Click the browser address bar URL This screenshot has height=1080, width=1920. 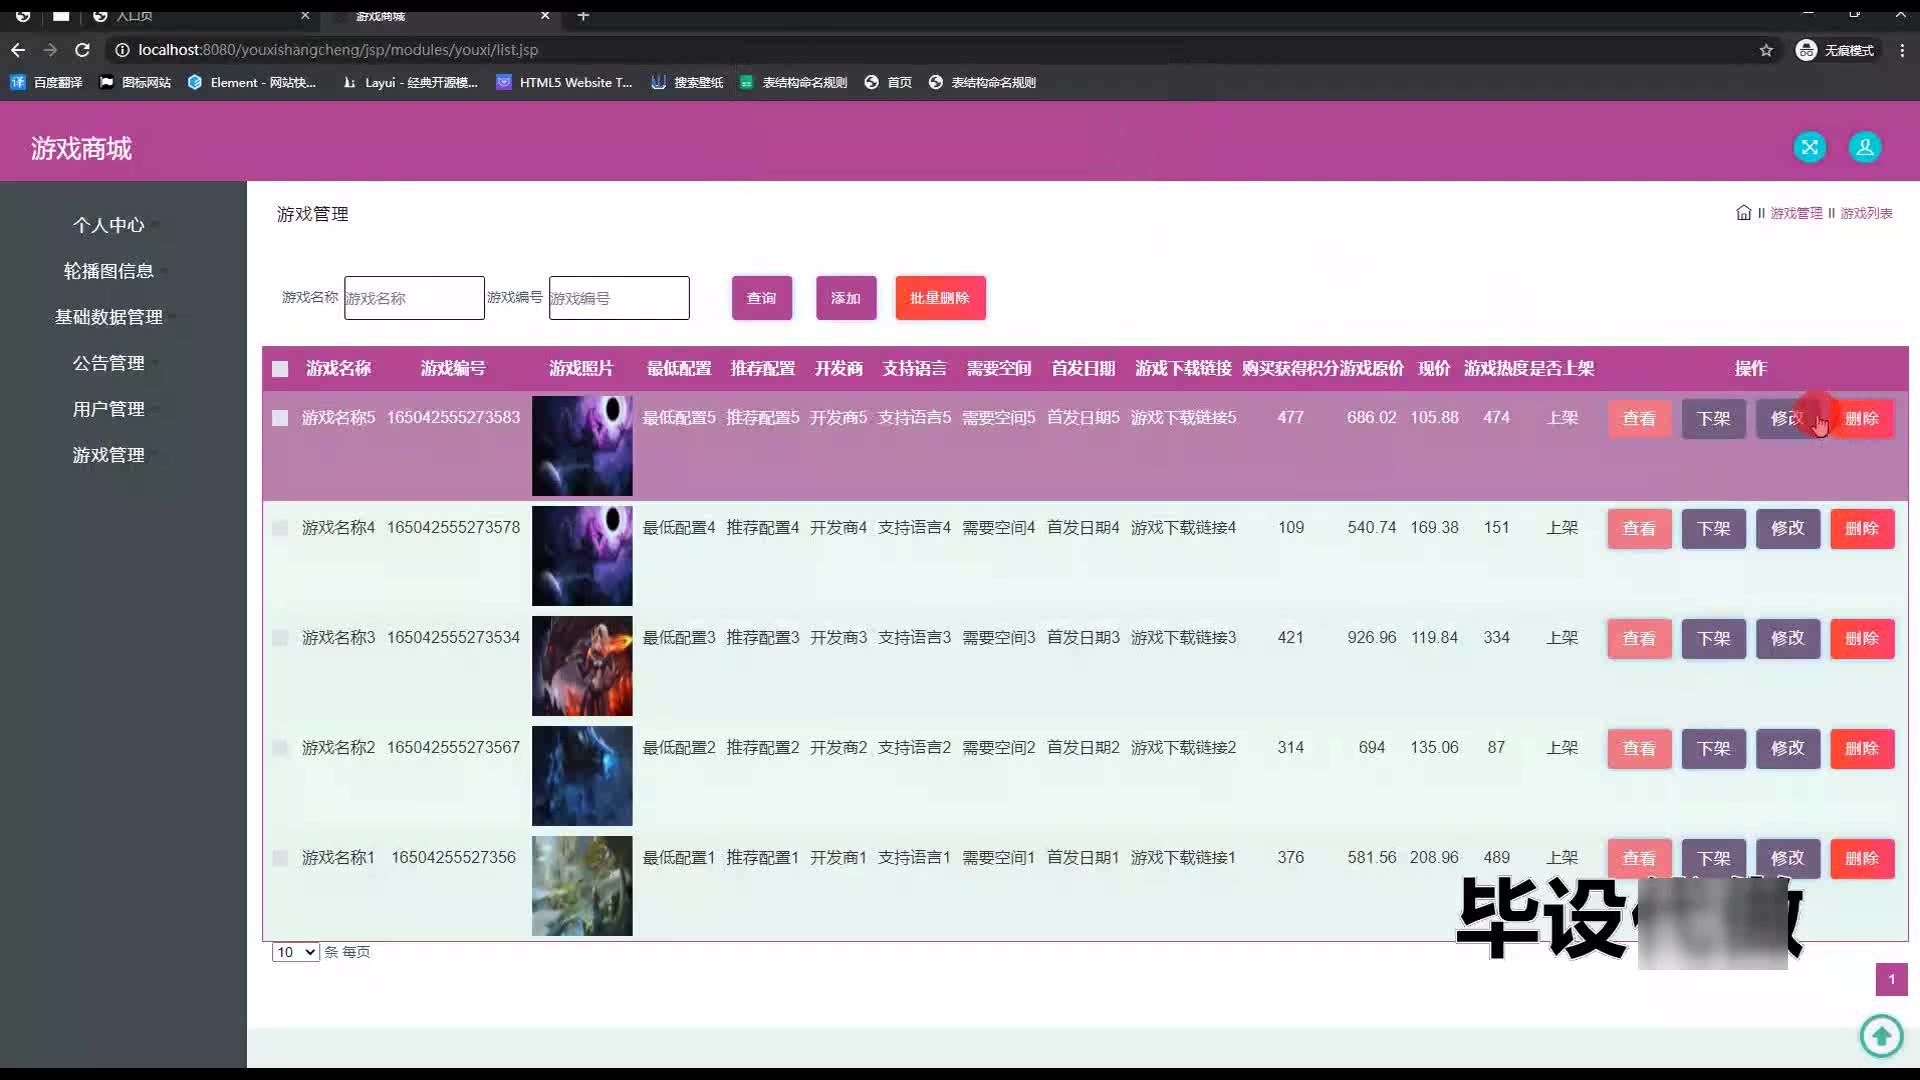coord(338,50)
